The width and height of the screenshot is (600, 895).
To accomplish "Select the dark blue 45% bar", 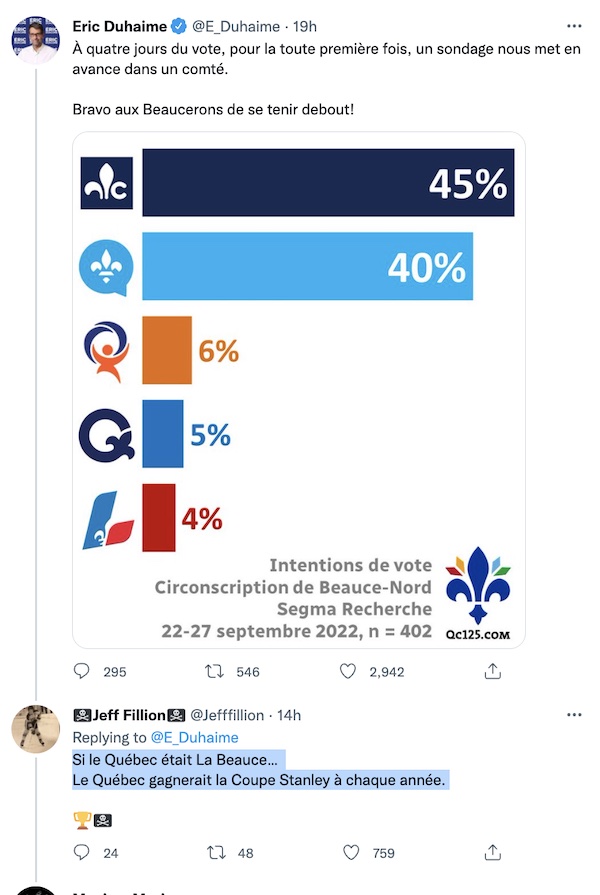I will (x=328, y=183).
